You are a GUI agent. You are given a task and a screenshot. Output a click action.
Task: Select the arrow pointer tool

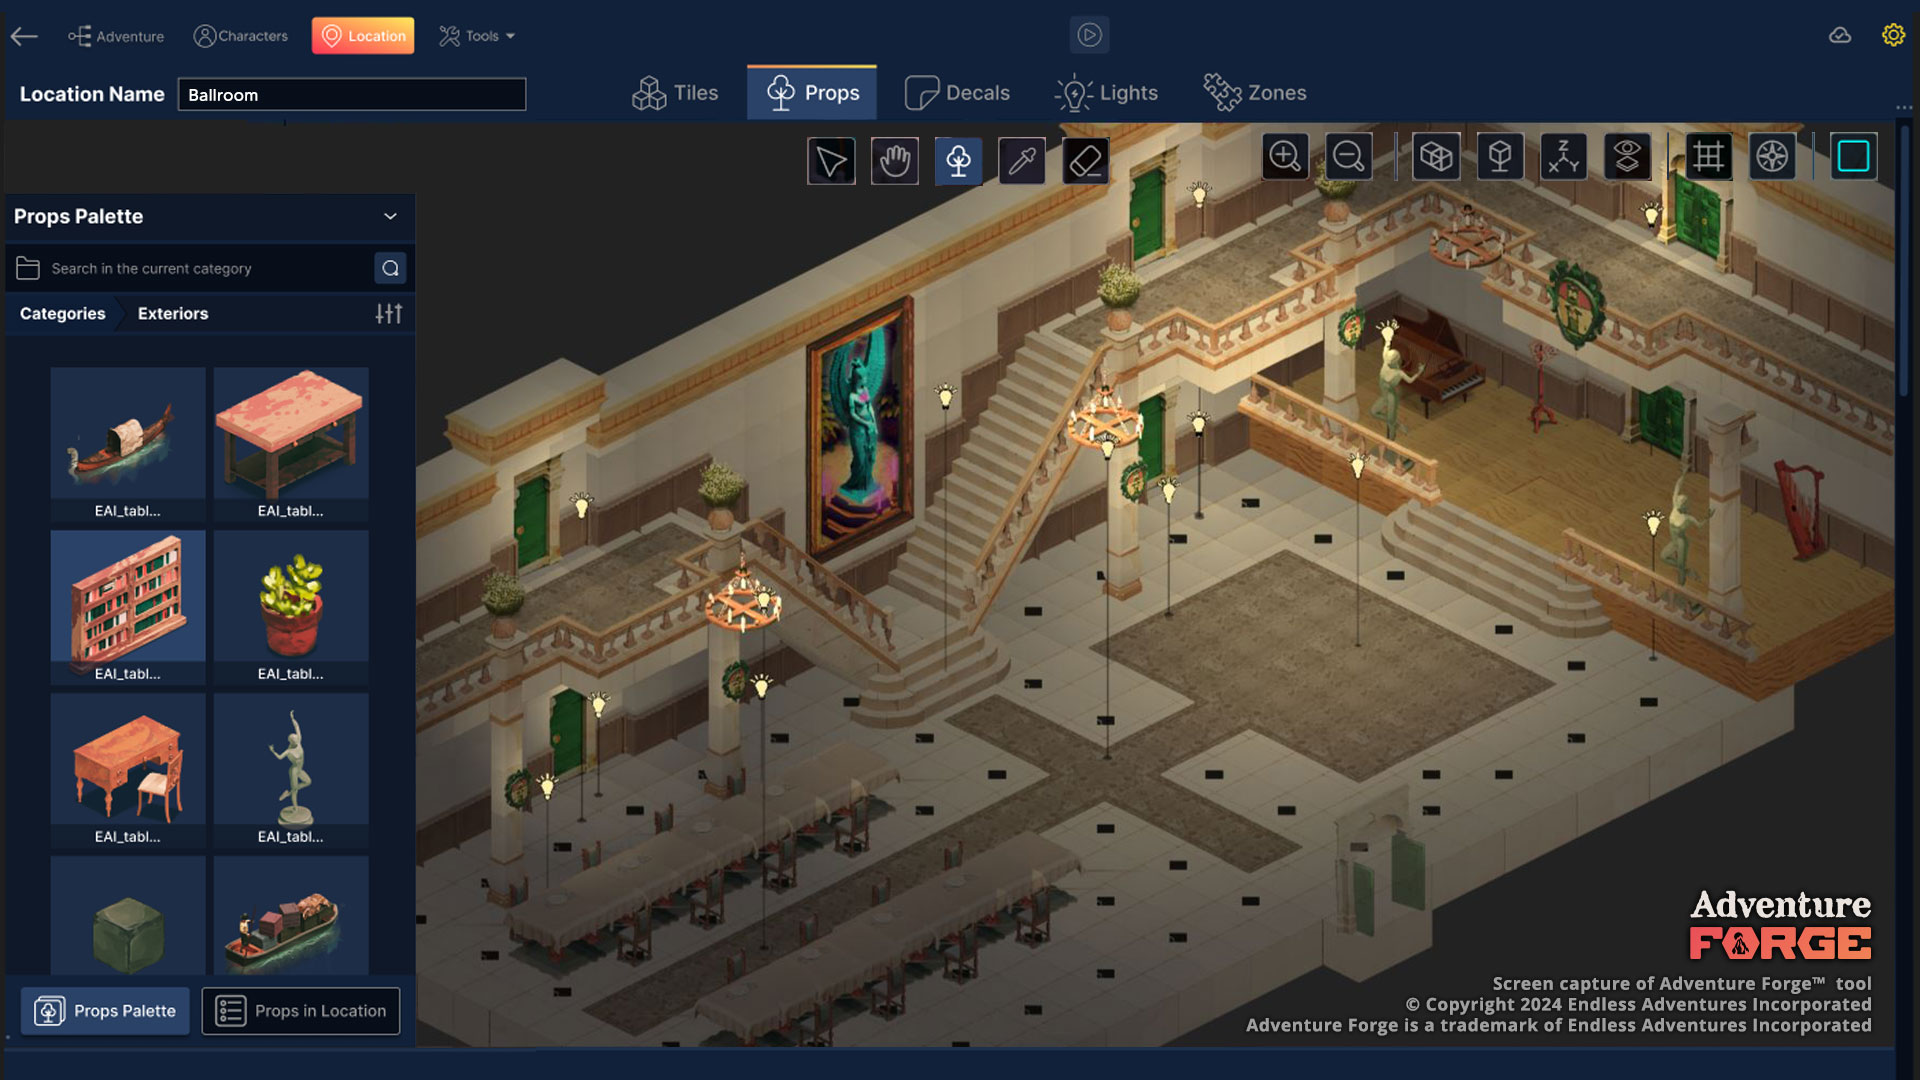tap(831, 160)
